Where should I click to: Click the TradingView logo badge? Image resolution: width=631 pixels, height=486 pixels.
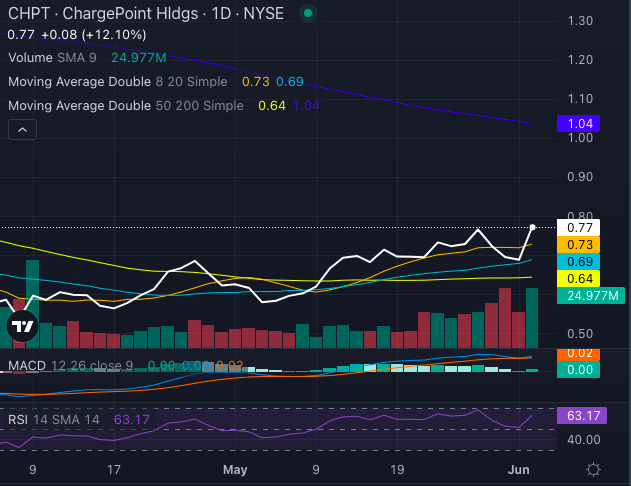tap(23, 326)
